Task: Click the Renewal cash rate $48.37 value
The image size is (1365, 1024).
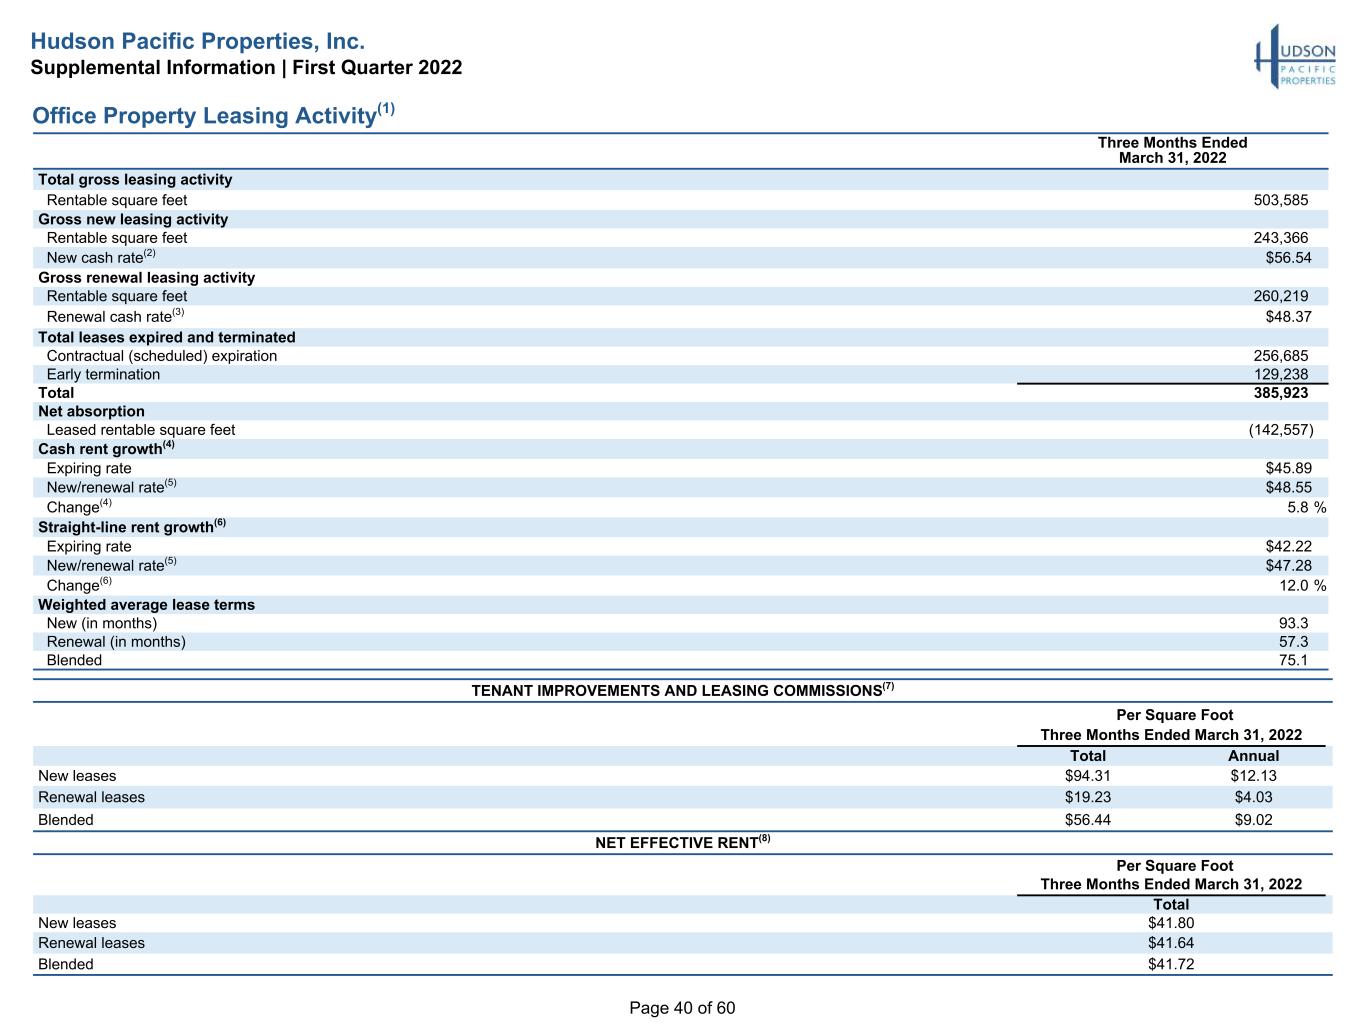Action: coord(1289,316)
